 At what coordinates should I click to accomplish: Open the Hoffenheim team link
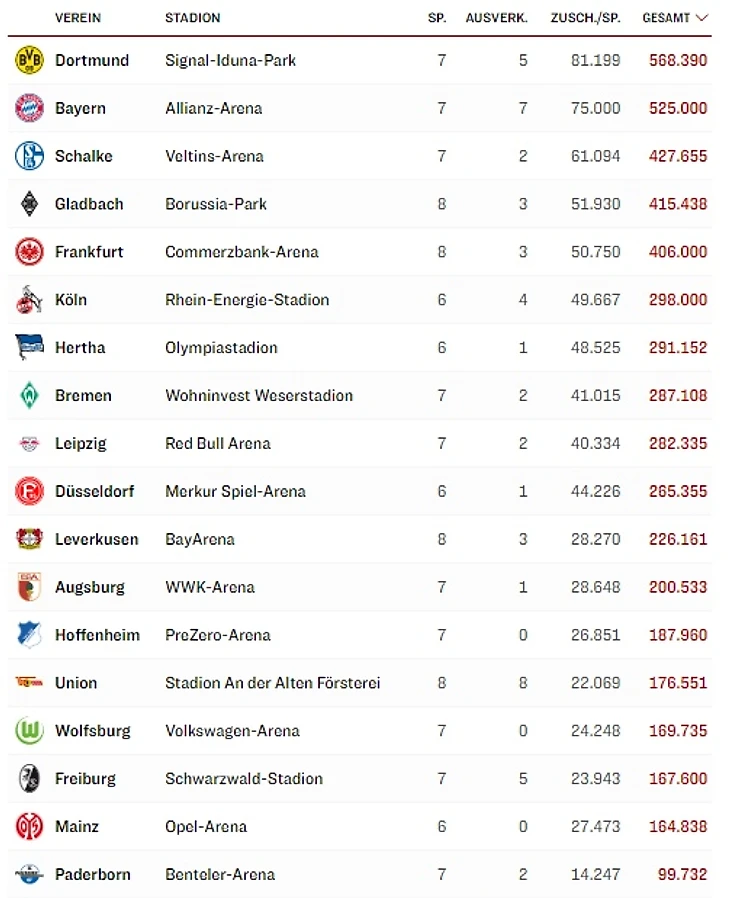pyautogui.click(x=97, y=635)
